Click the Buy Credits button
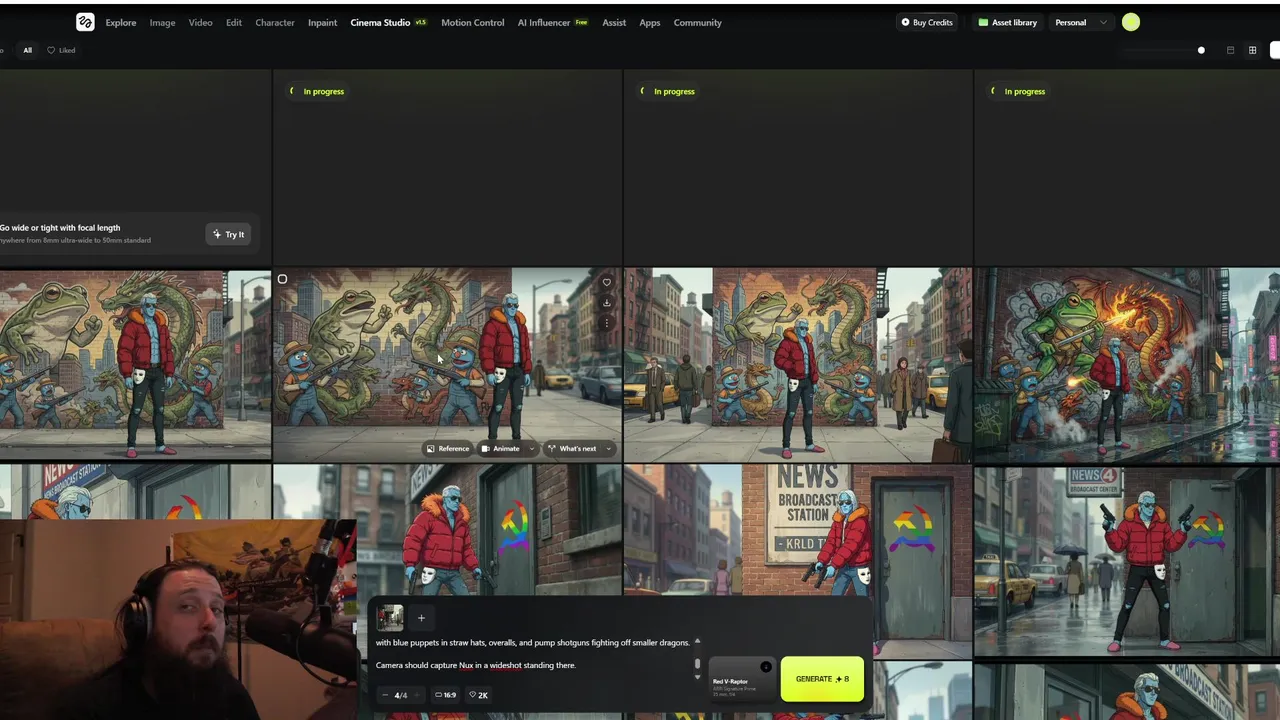 point(927,22)
